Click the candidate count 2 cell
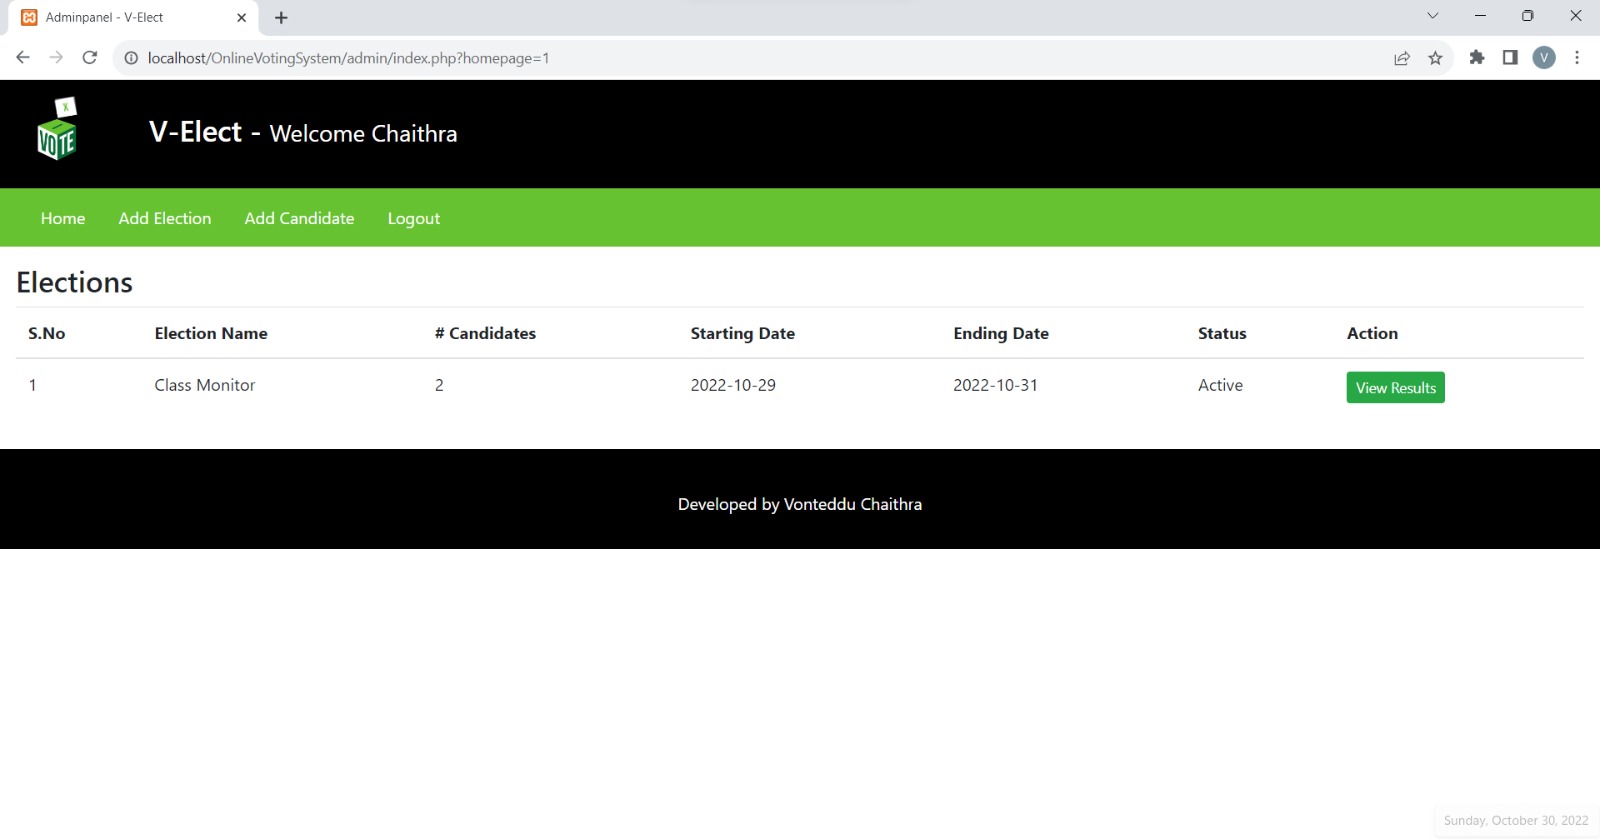 point(439,385)
